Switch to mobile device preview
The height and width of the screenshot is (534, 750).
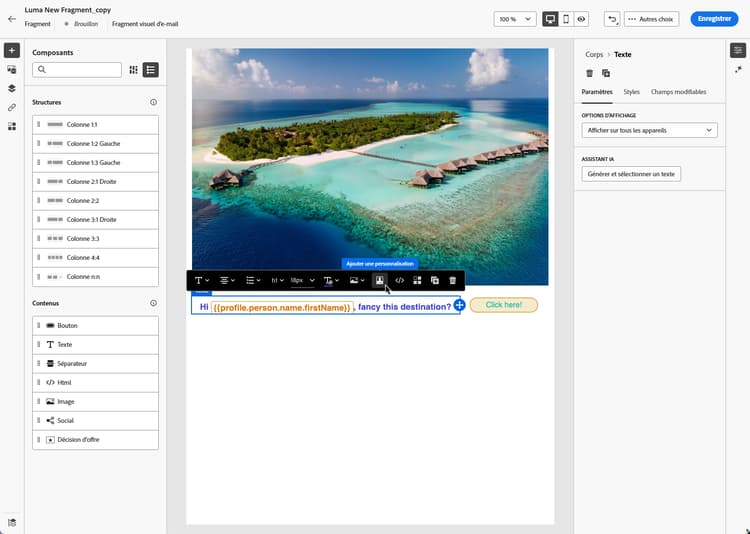click(x=566, y=19)
